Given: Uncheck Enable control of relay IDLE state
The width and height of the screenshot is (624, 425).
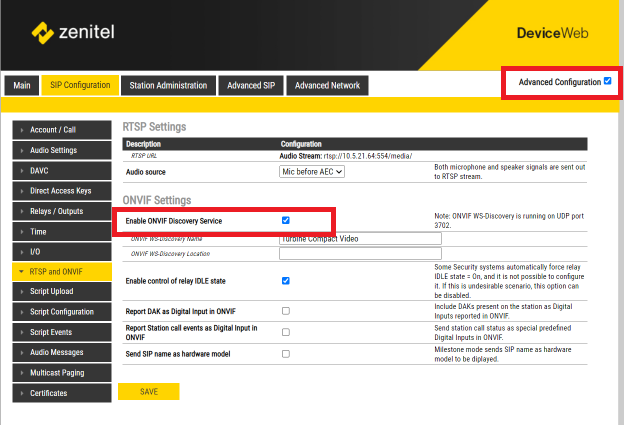Looking at the screenshot, I should pyautogui.click(x=286, y=280).
